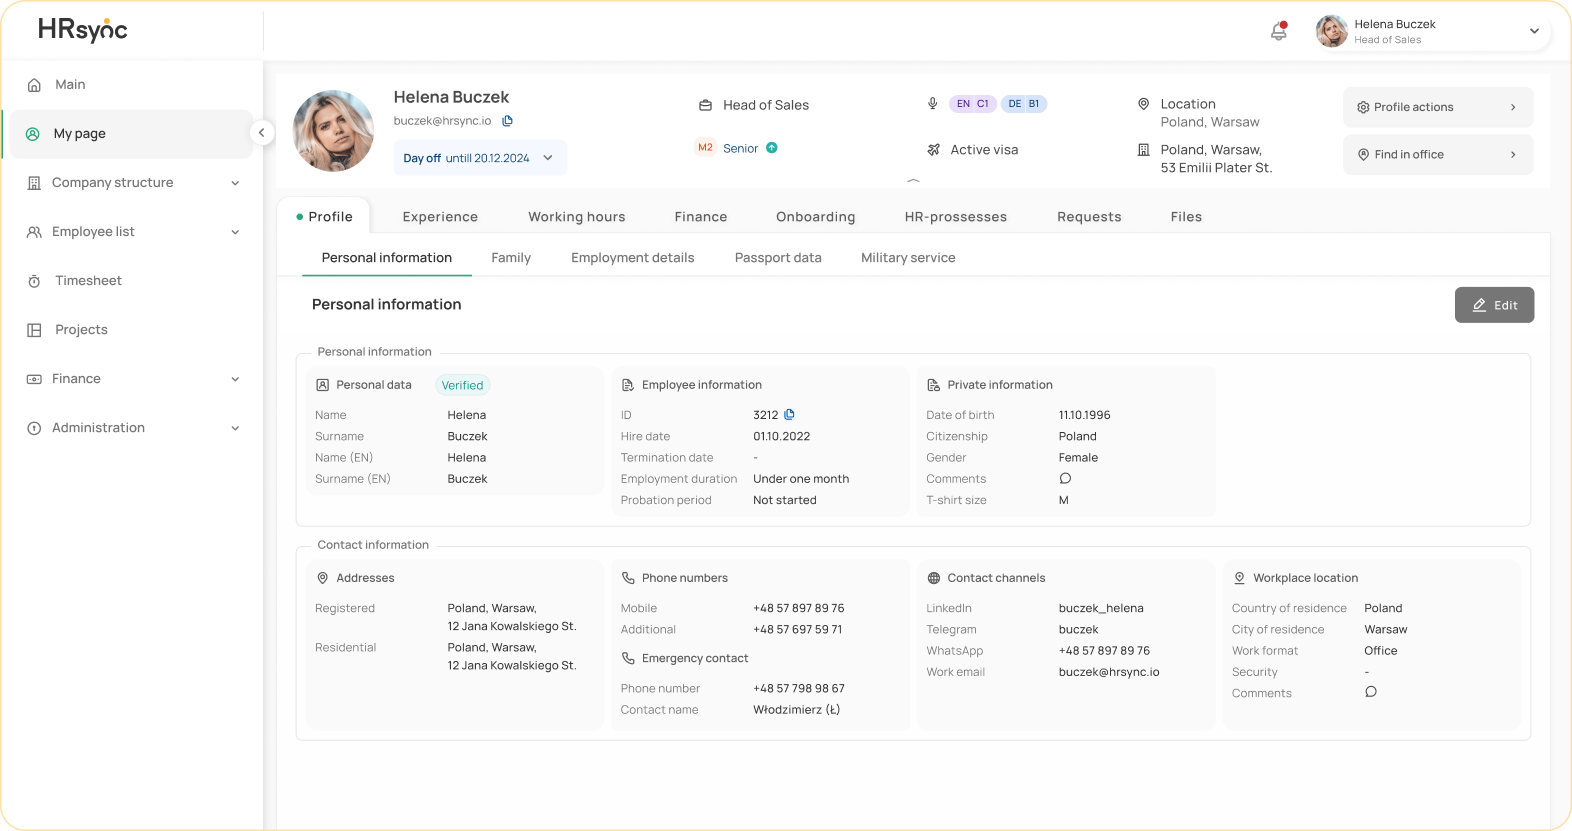Open the Onboarding tab
Viewport: 1572px width, 831px height.
click(816, 217)
